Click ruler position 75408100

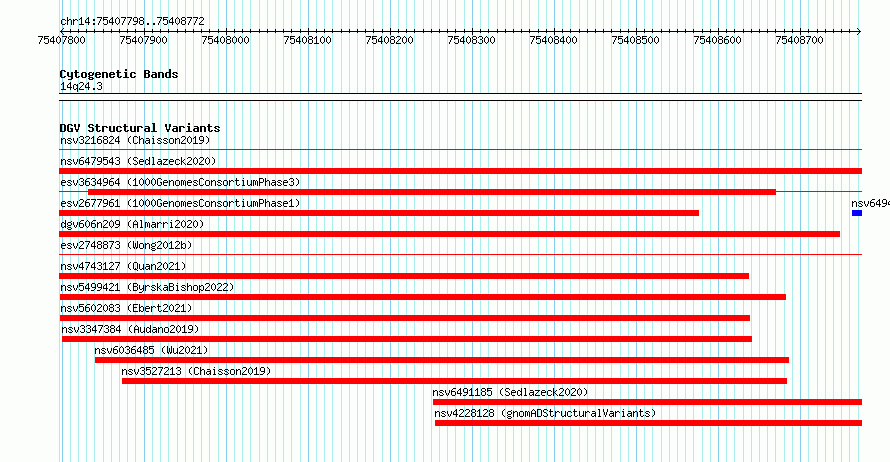(x=308, y=40)
